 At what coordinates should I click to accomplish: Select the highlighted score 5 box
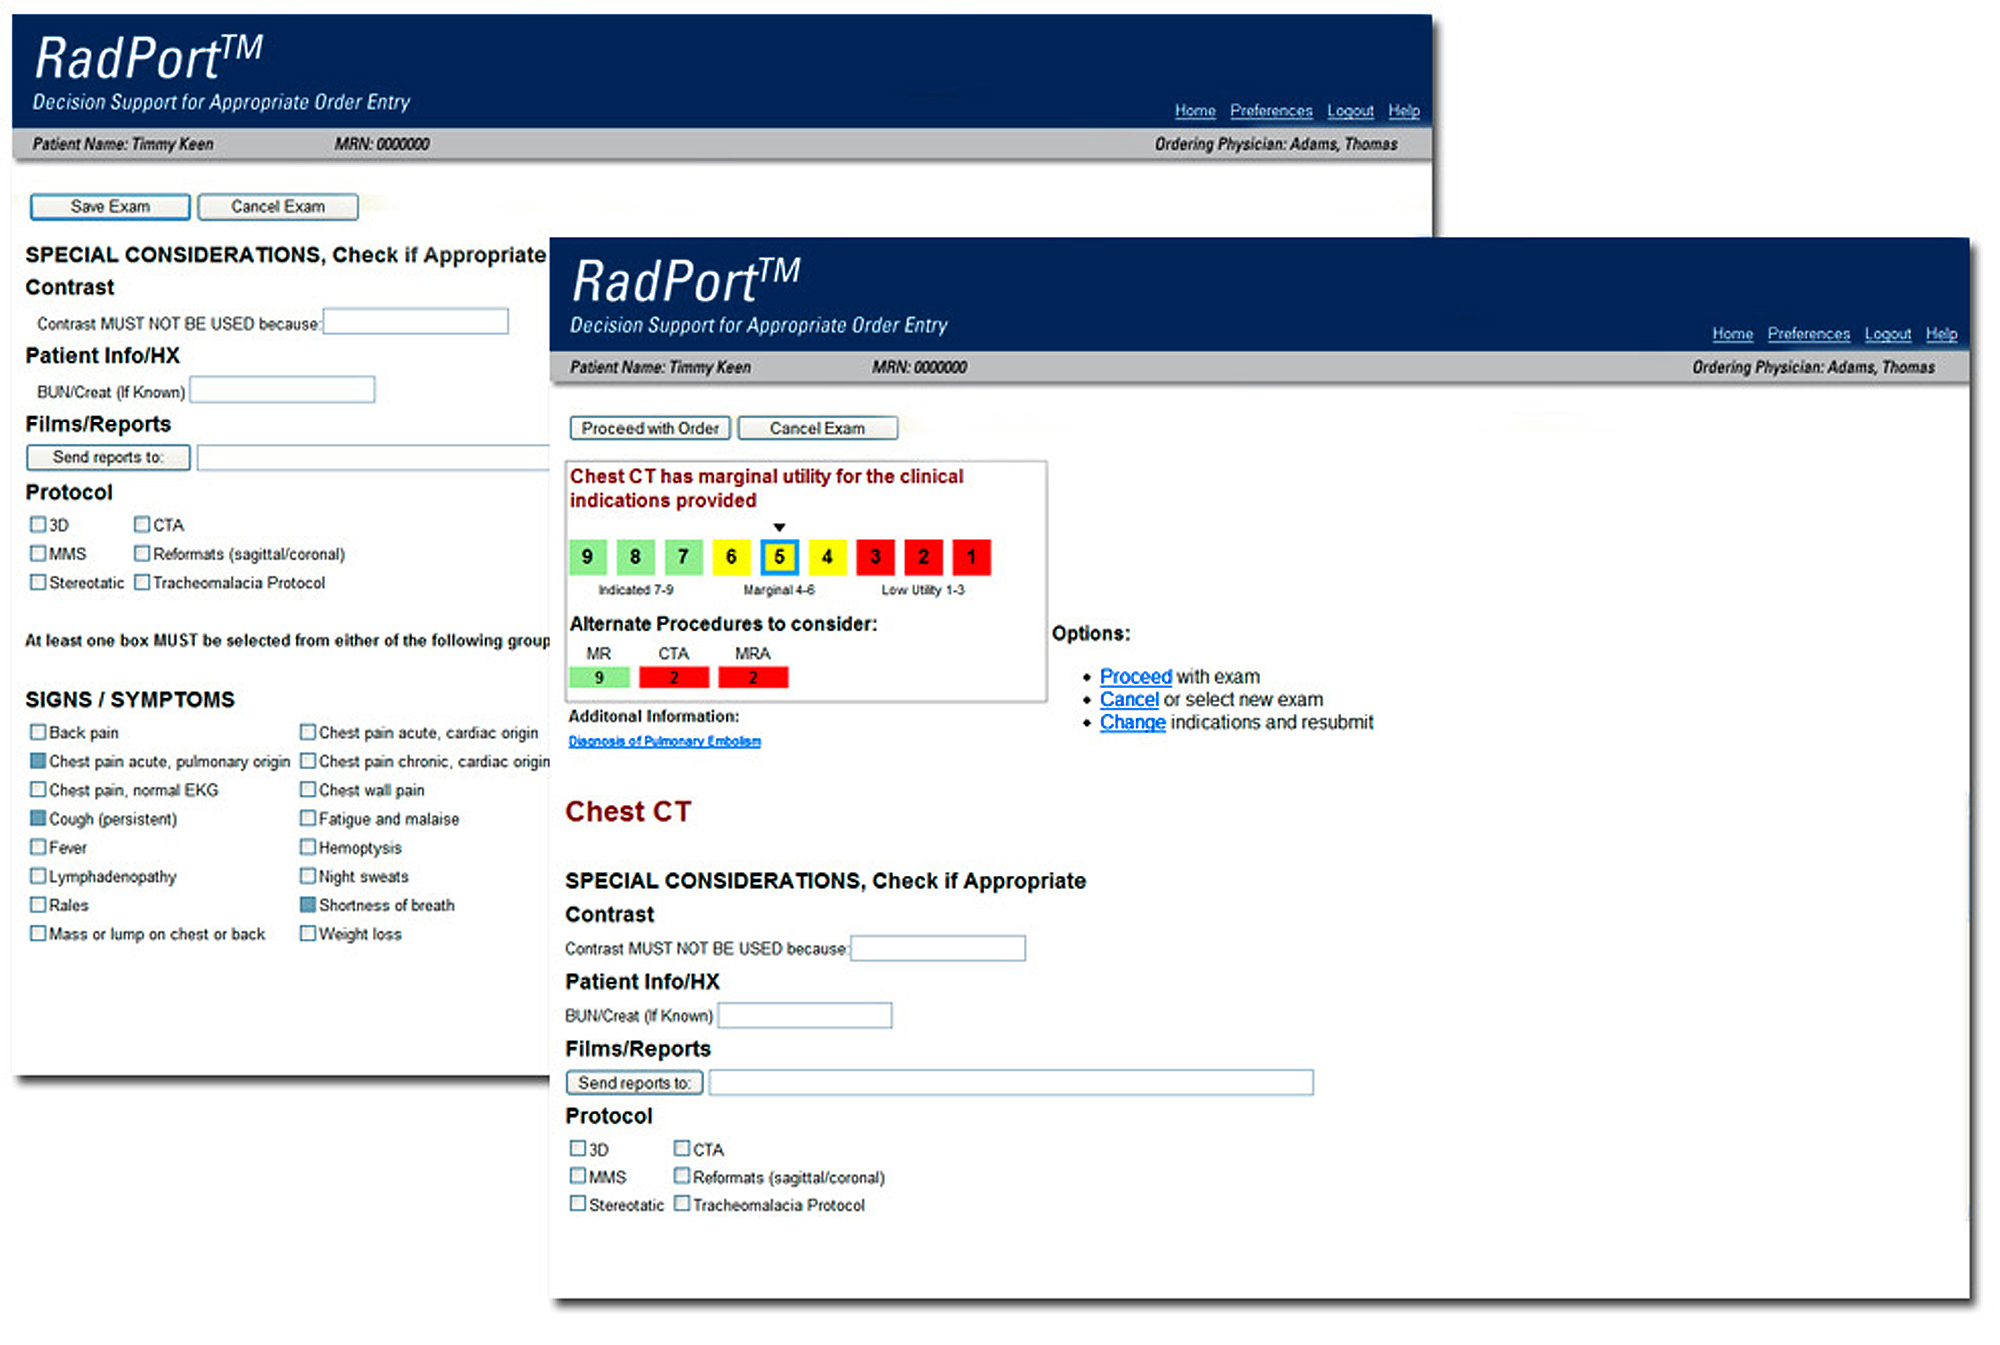(x=779, y=557)
